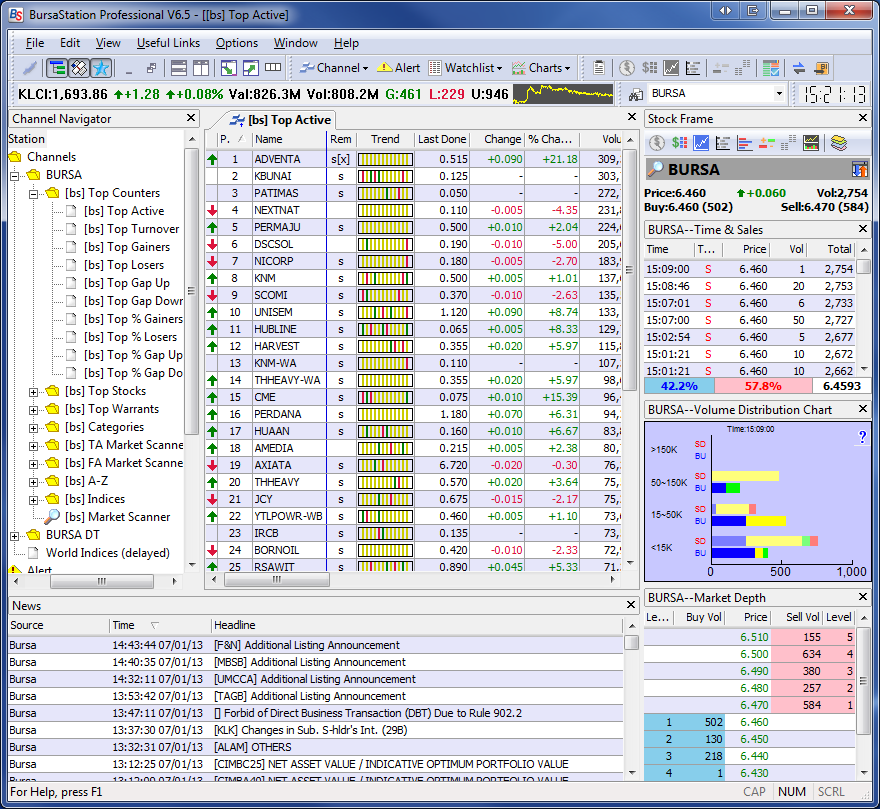Toggle the news pane toolbar button

coord(79,68)
